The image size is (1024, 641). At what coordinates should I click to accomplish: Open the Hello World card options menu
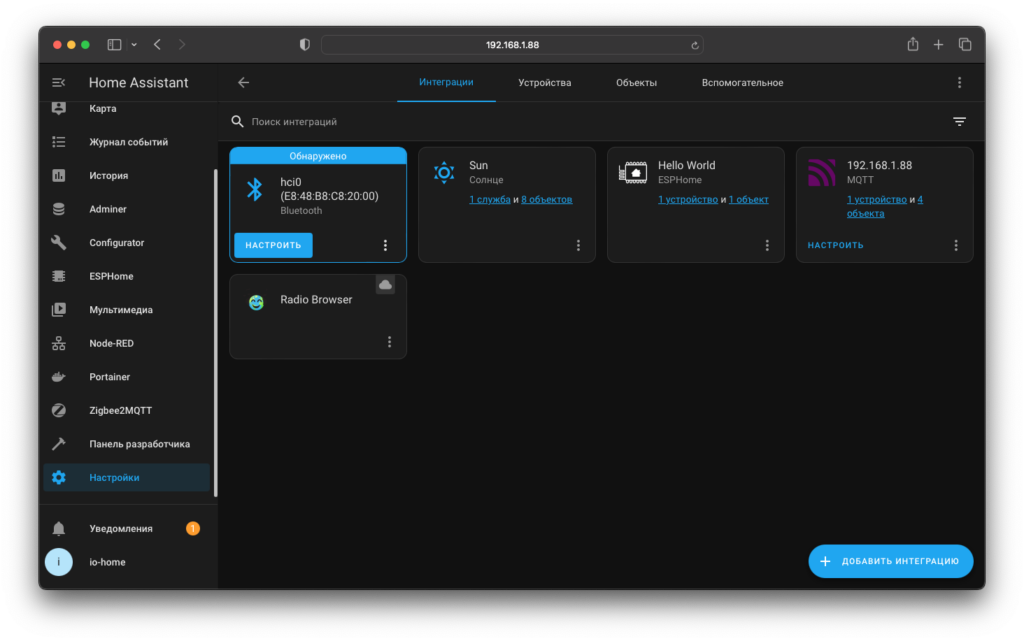point(767,245)
